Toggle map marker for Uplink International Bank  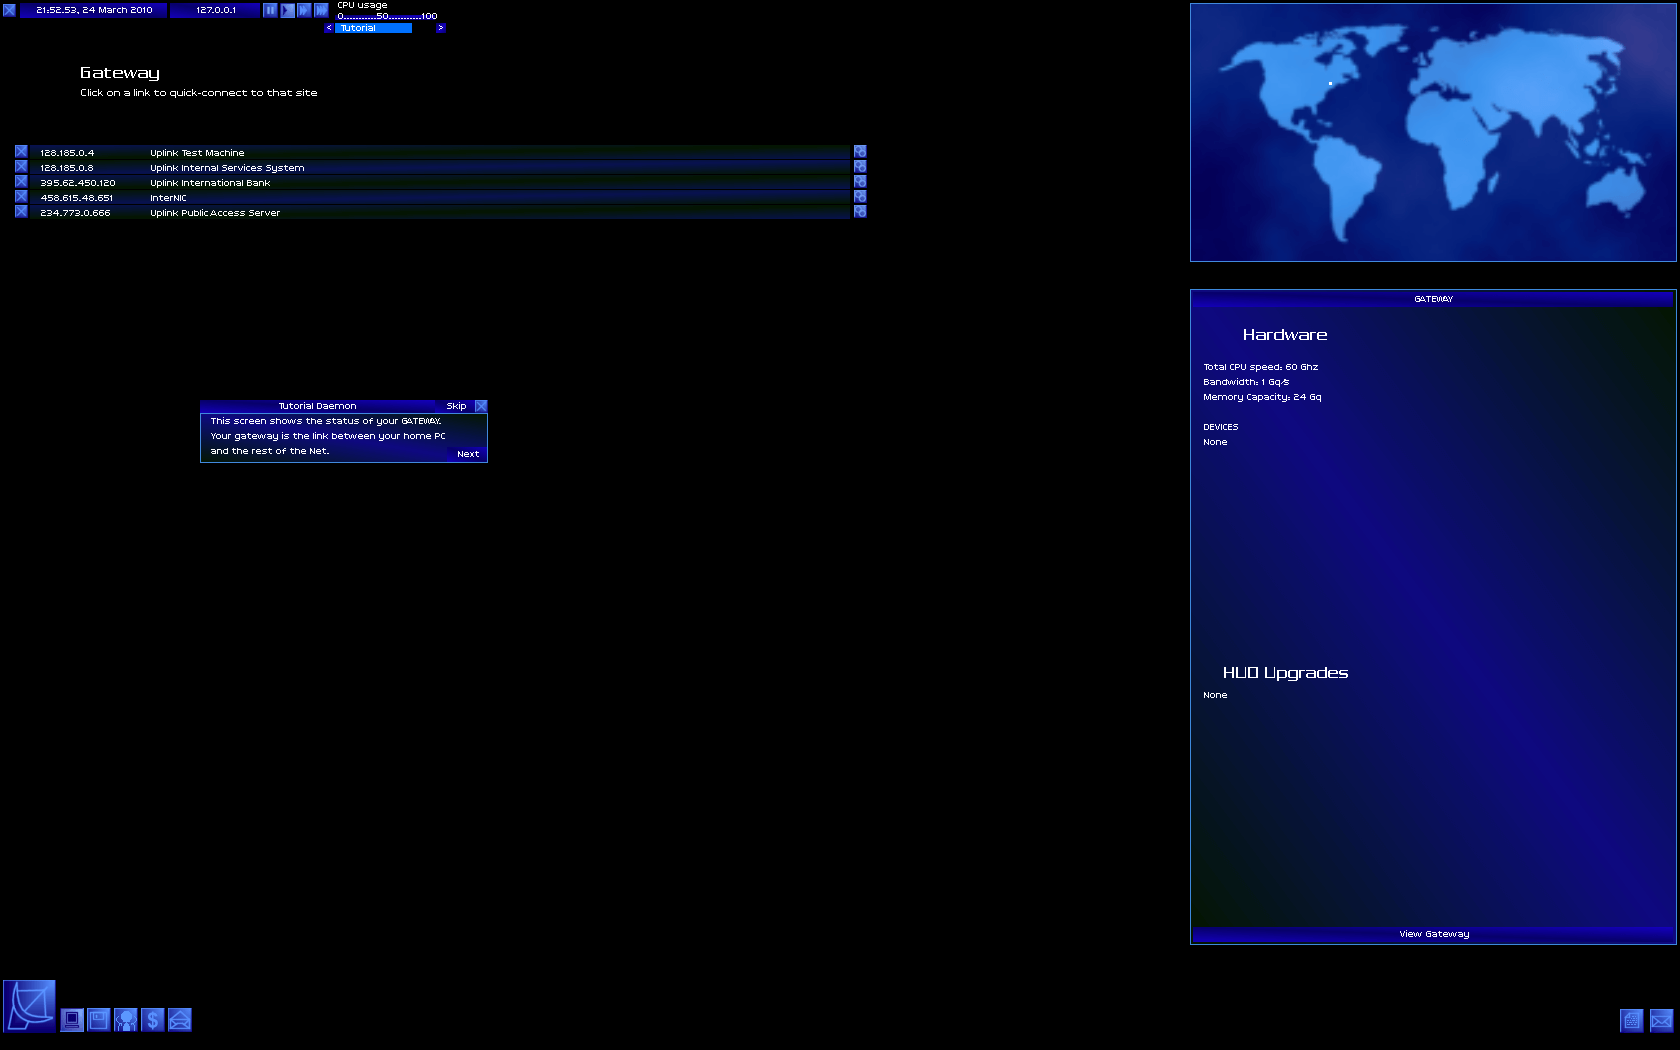[860, 182]
